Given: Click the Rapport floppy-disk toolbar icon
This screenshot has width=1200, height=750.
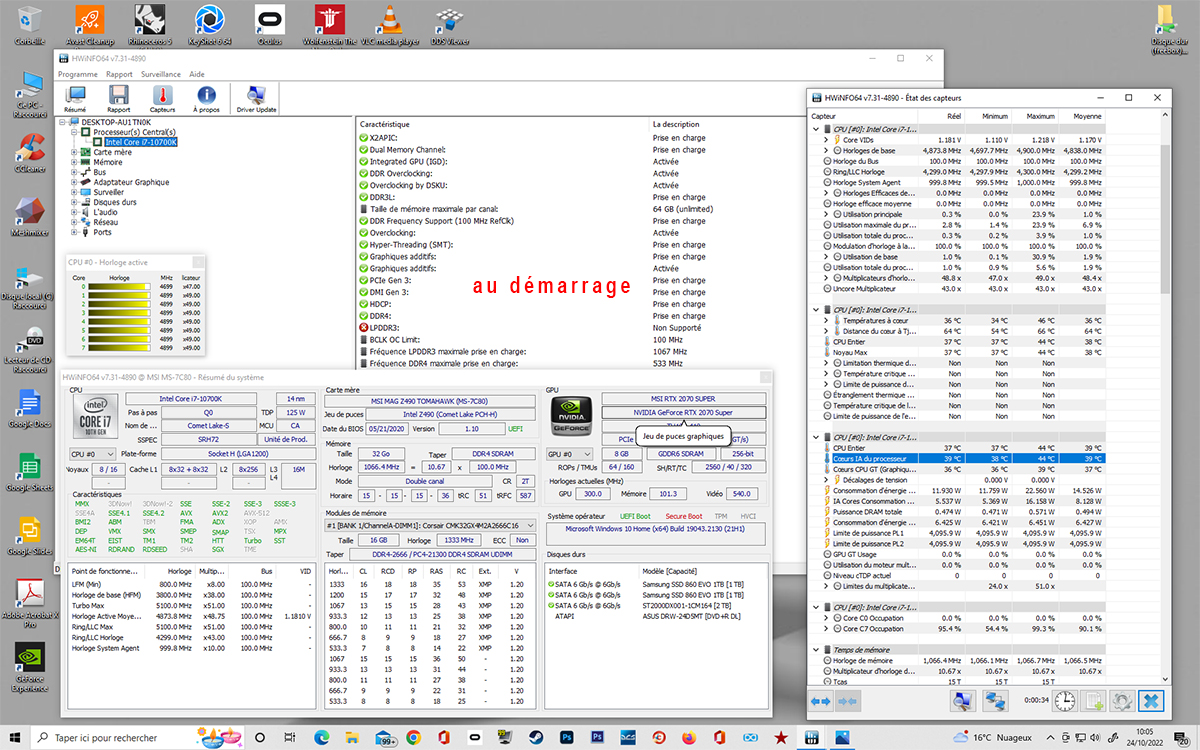Looking at the screenshot, I should tap(118, 98).
